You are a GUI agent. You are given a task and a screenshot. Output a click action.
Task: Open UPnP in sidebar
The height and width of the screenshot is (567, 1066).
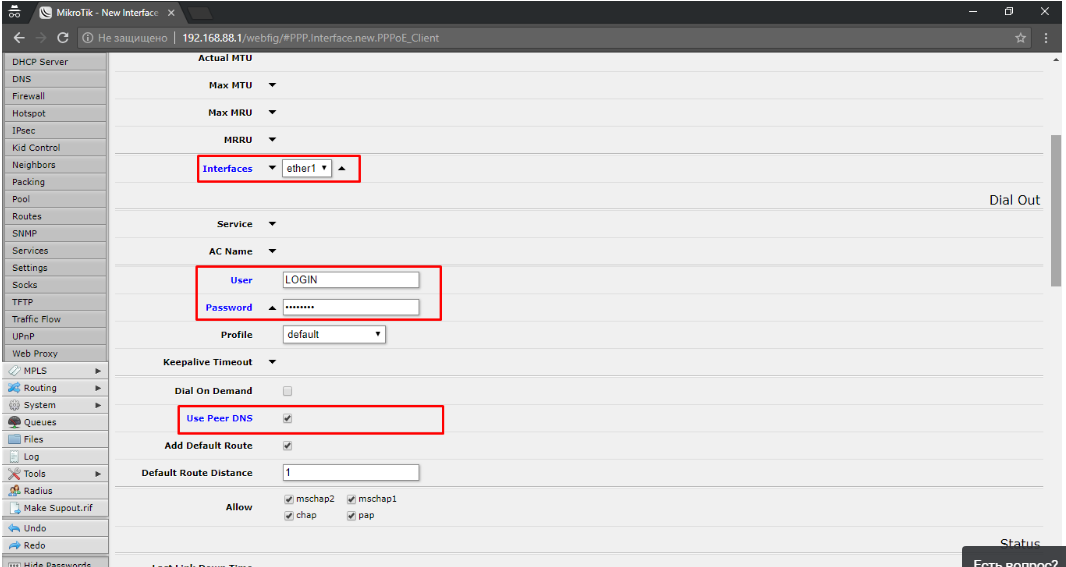(54, 337)
